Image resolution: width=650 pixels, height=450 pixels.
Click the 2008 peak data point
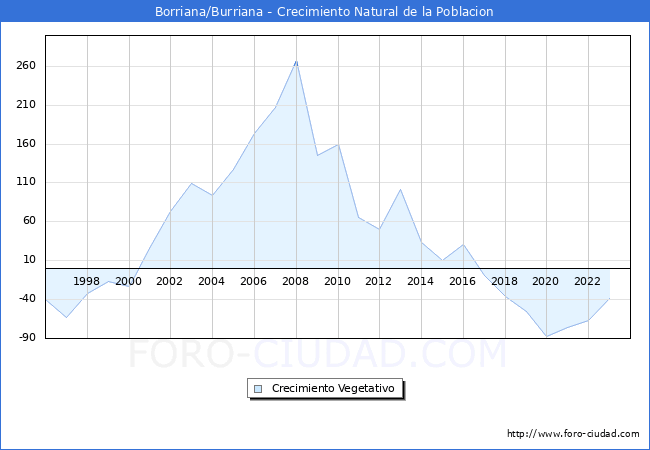296,61
